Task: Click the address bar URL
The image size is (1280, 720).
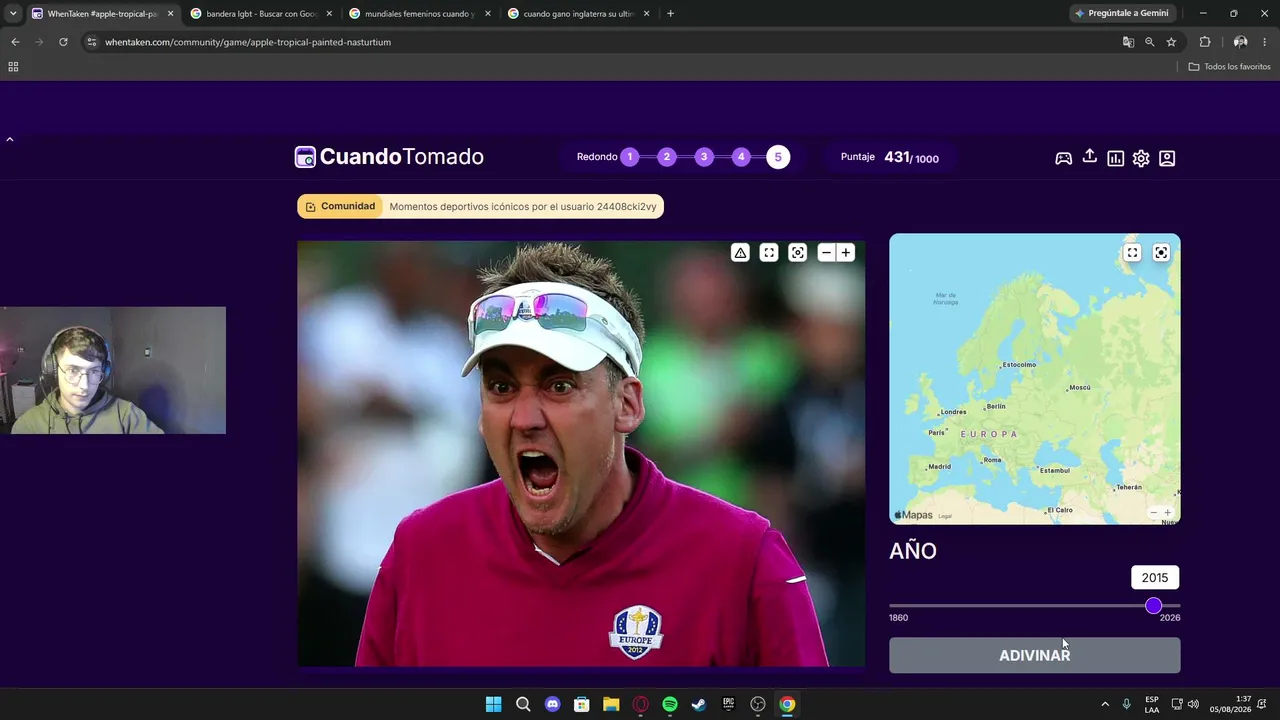Action: [x=248, y=42]
